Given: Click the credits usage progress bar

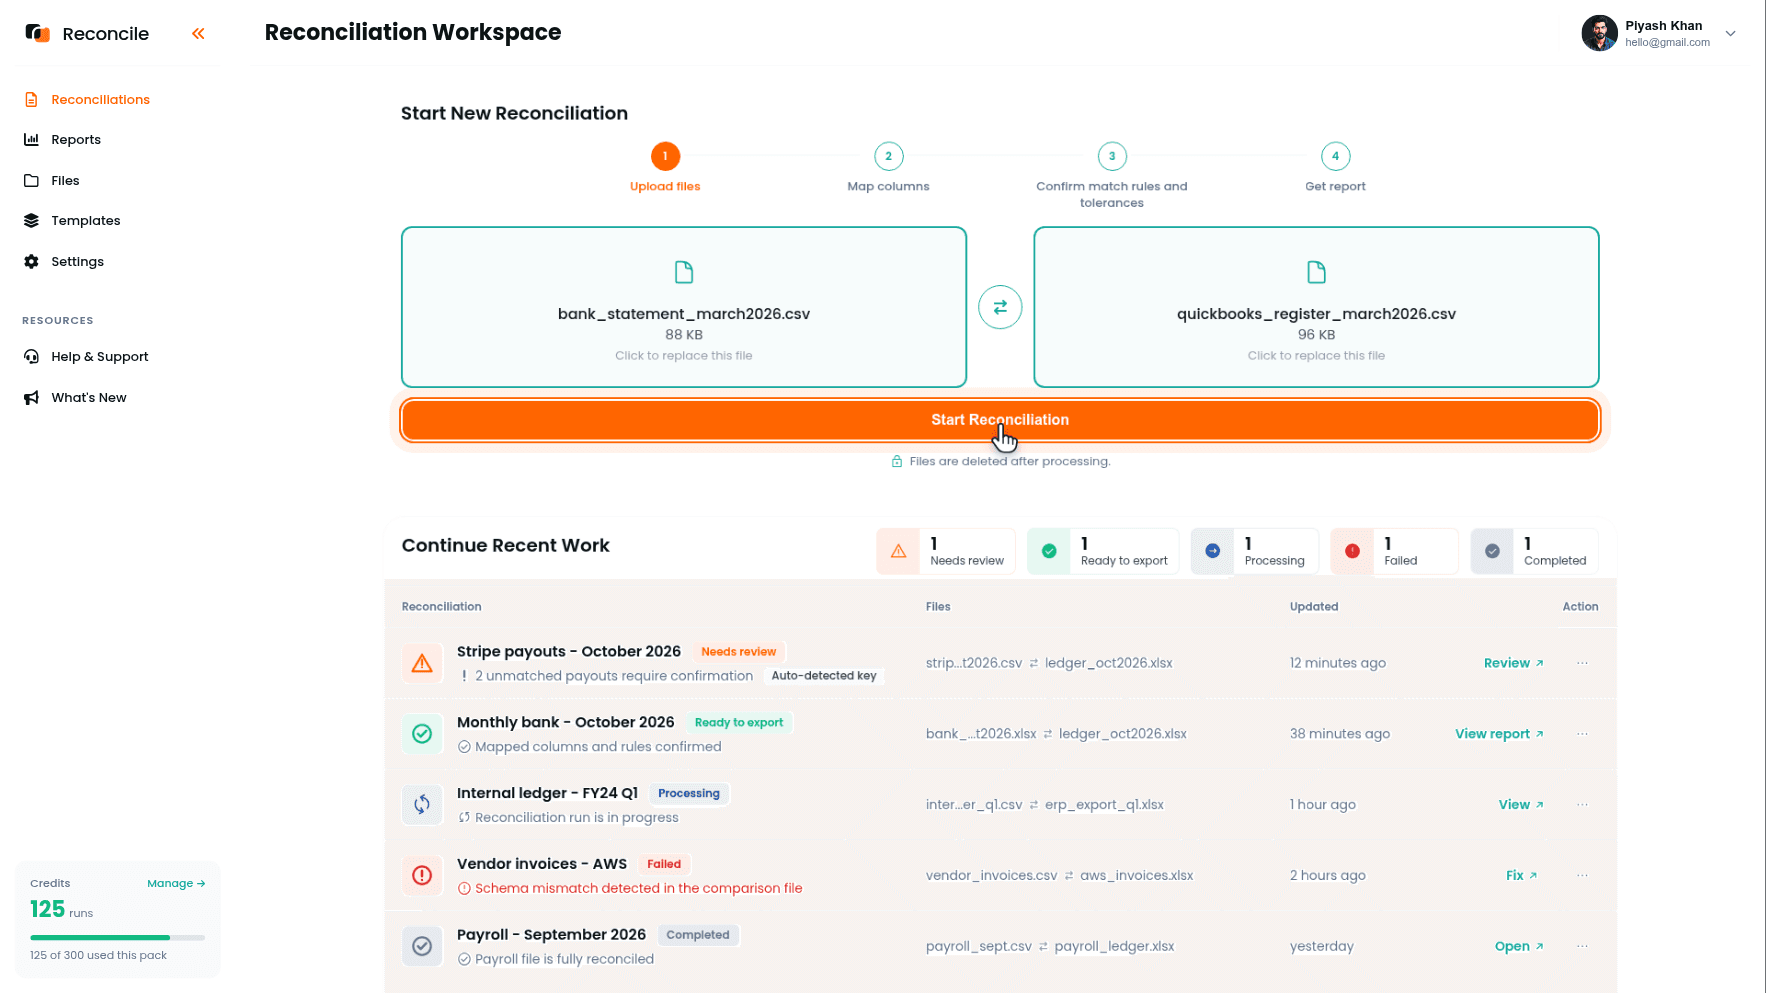Looking at the screenshot, I should [117, 937].
